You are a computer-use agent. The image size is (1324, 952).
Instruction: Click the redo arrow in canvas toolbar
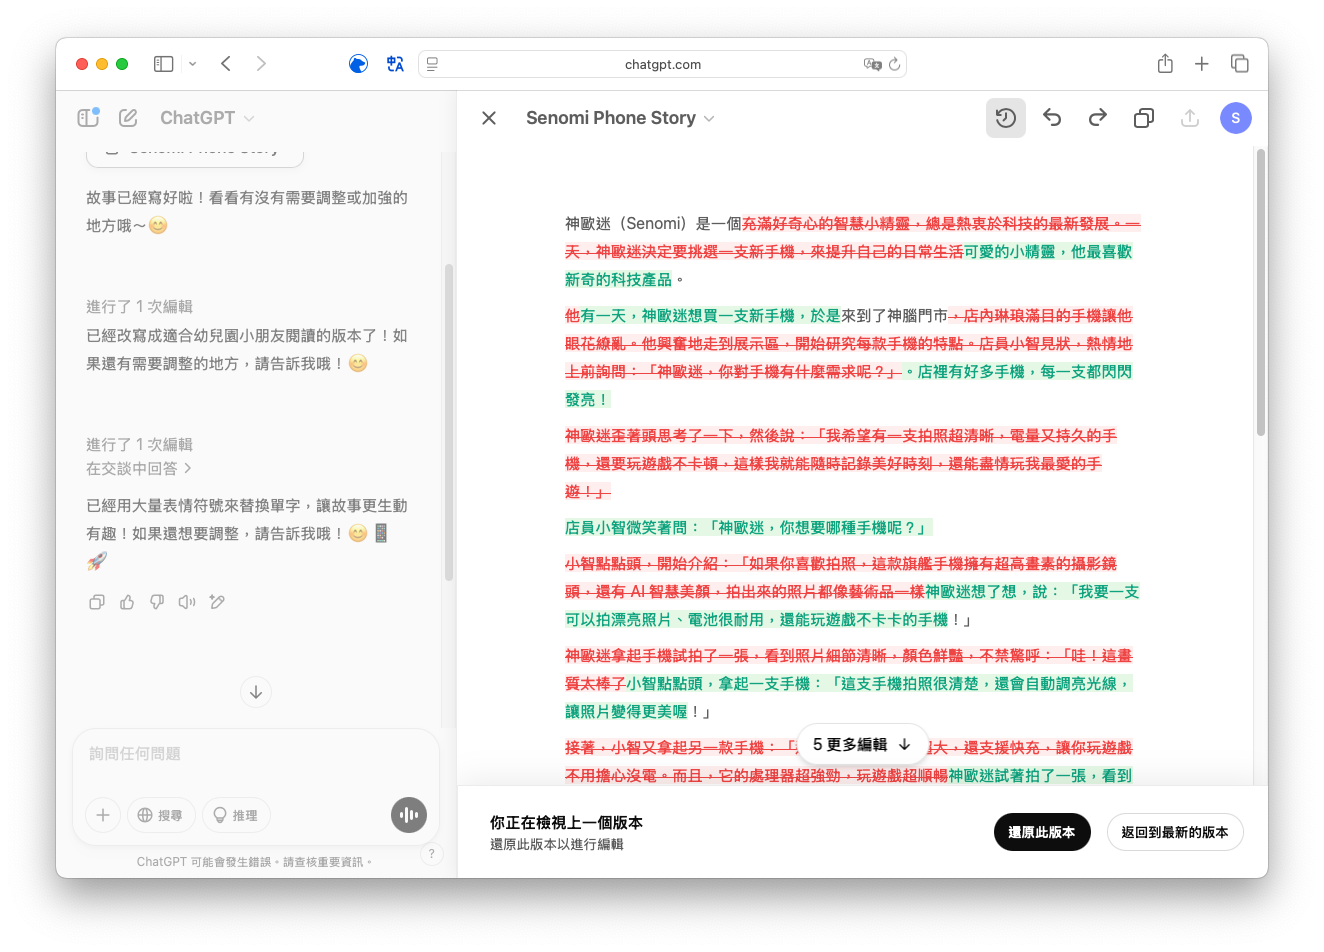pos(1098,118)
